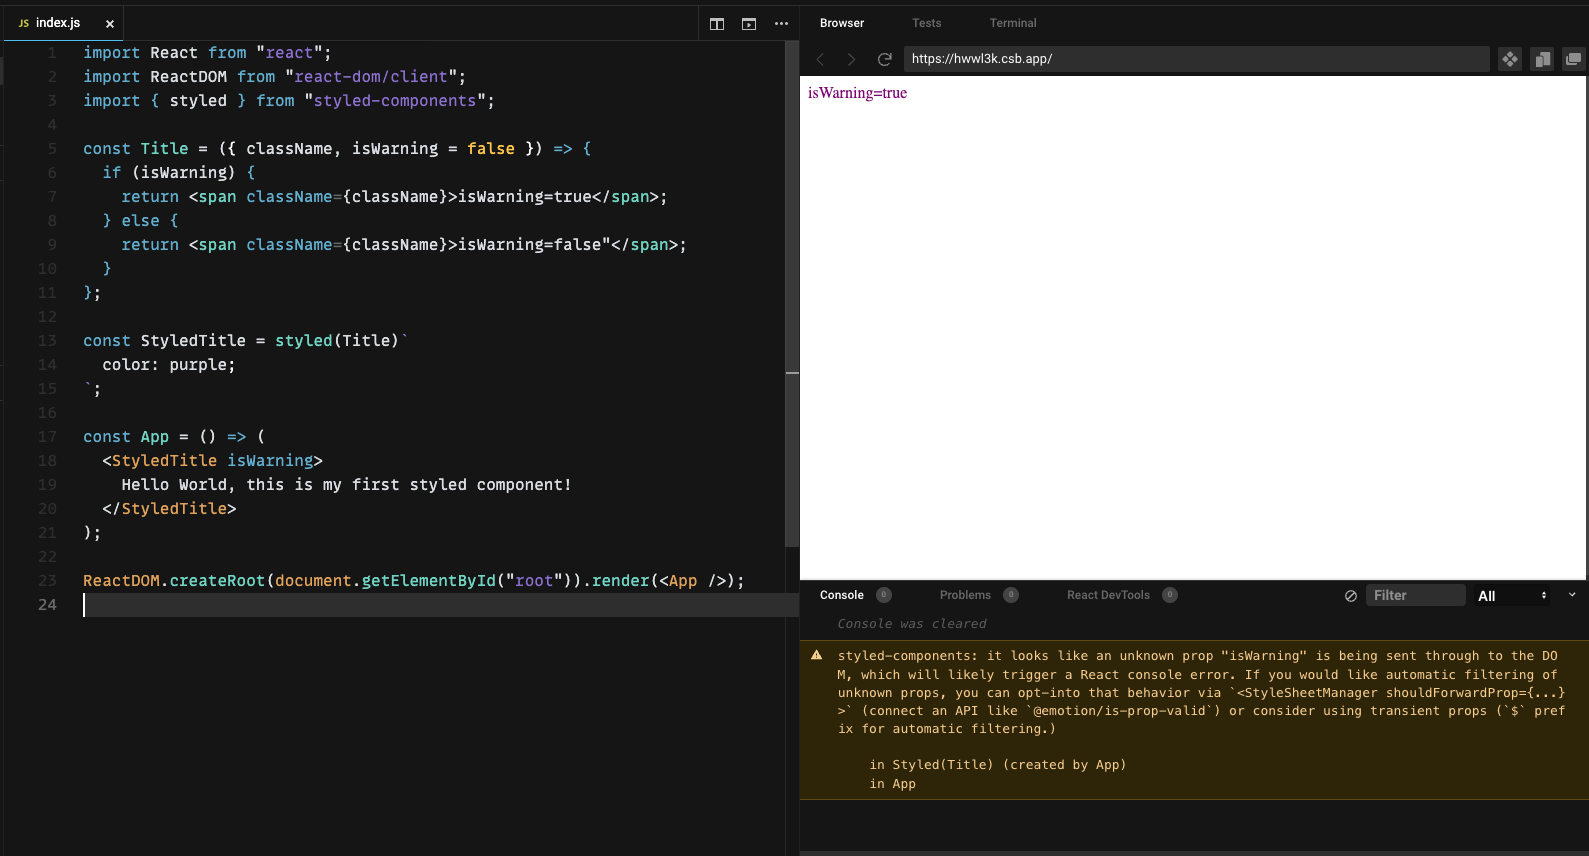The height and width of the screenshot is (856, 1589).
Task: Close the index.js editor tab
Action: pyautogui.click(x=110, y=24)
